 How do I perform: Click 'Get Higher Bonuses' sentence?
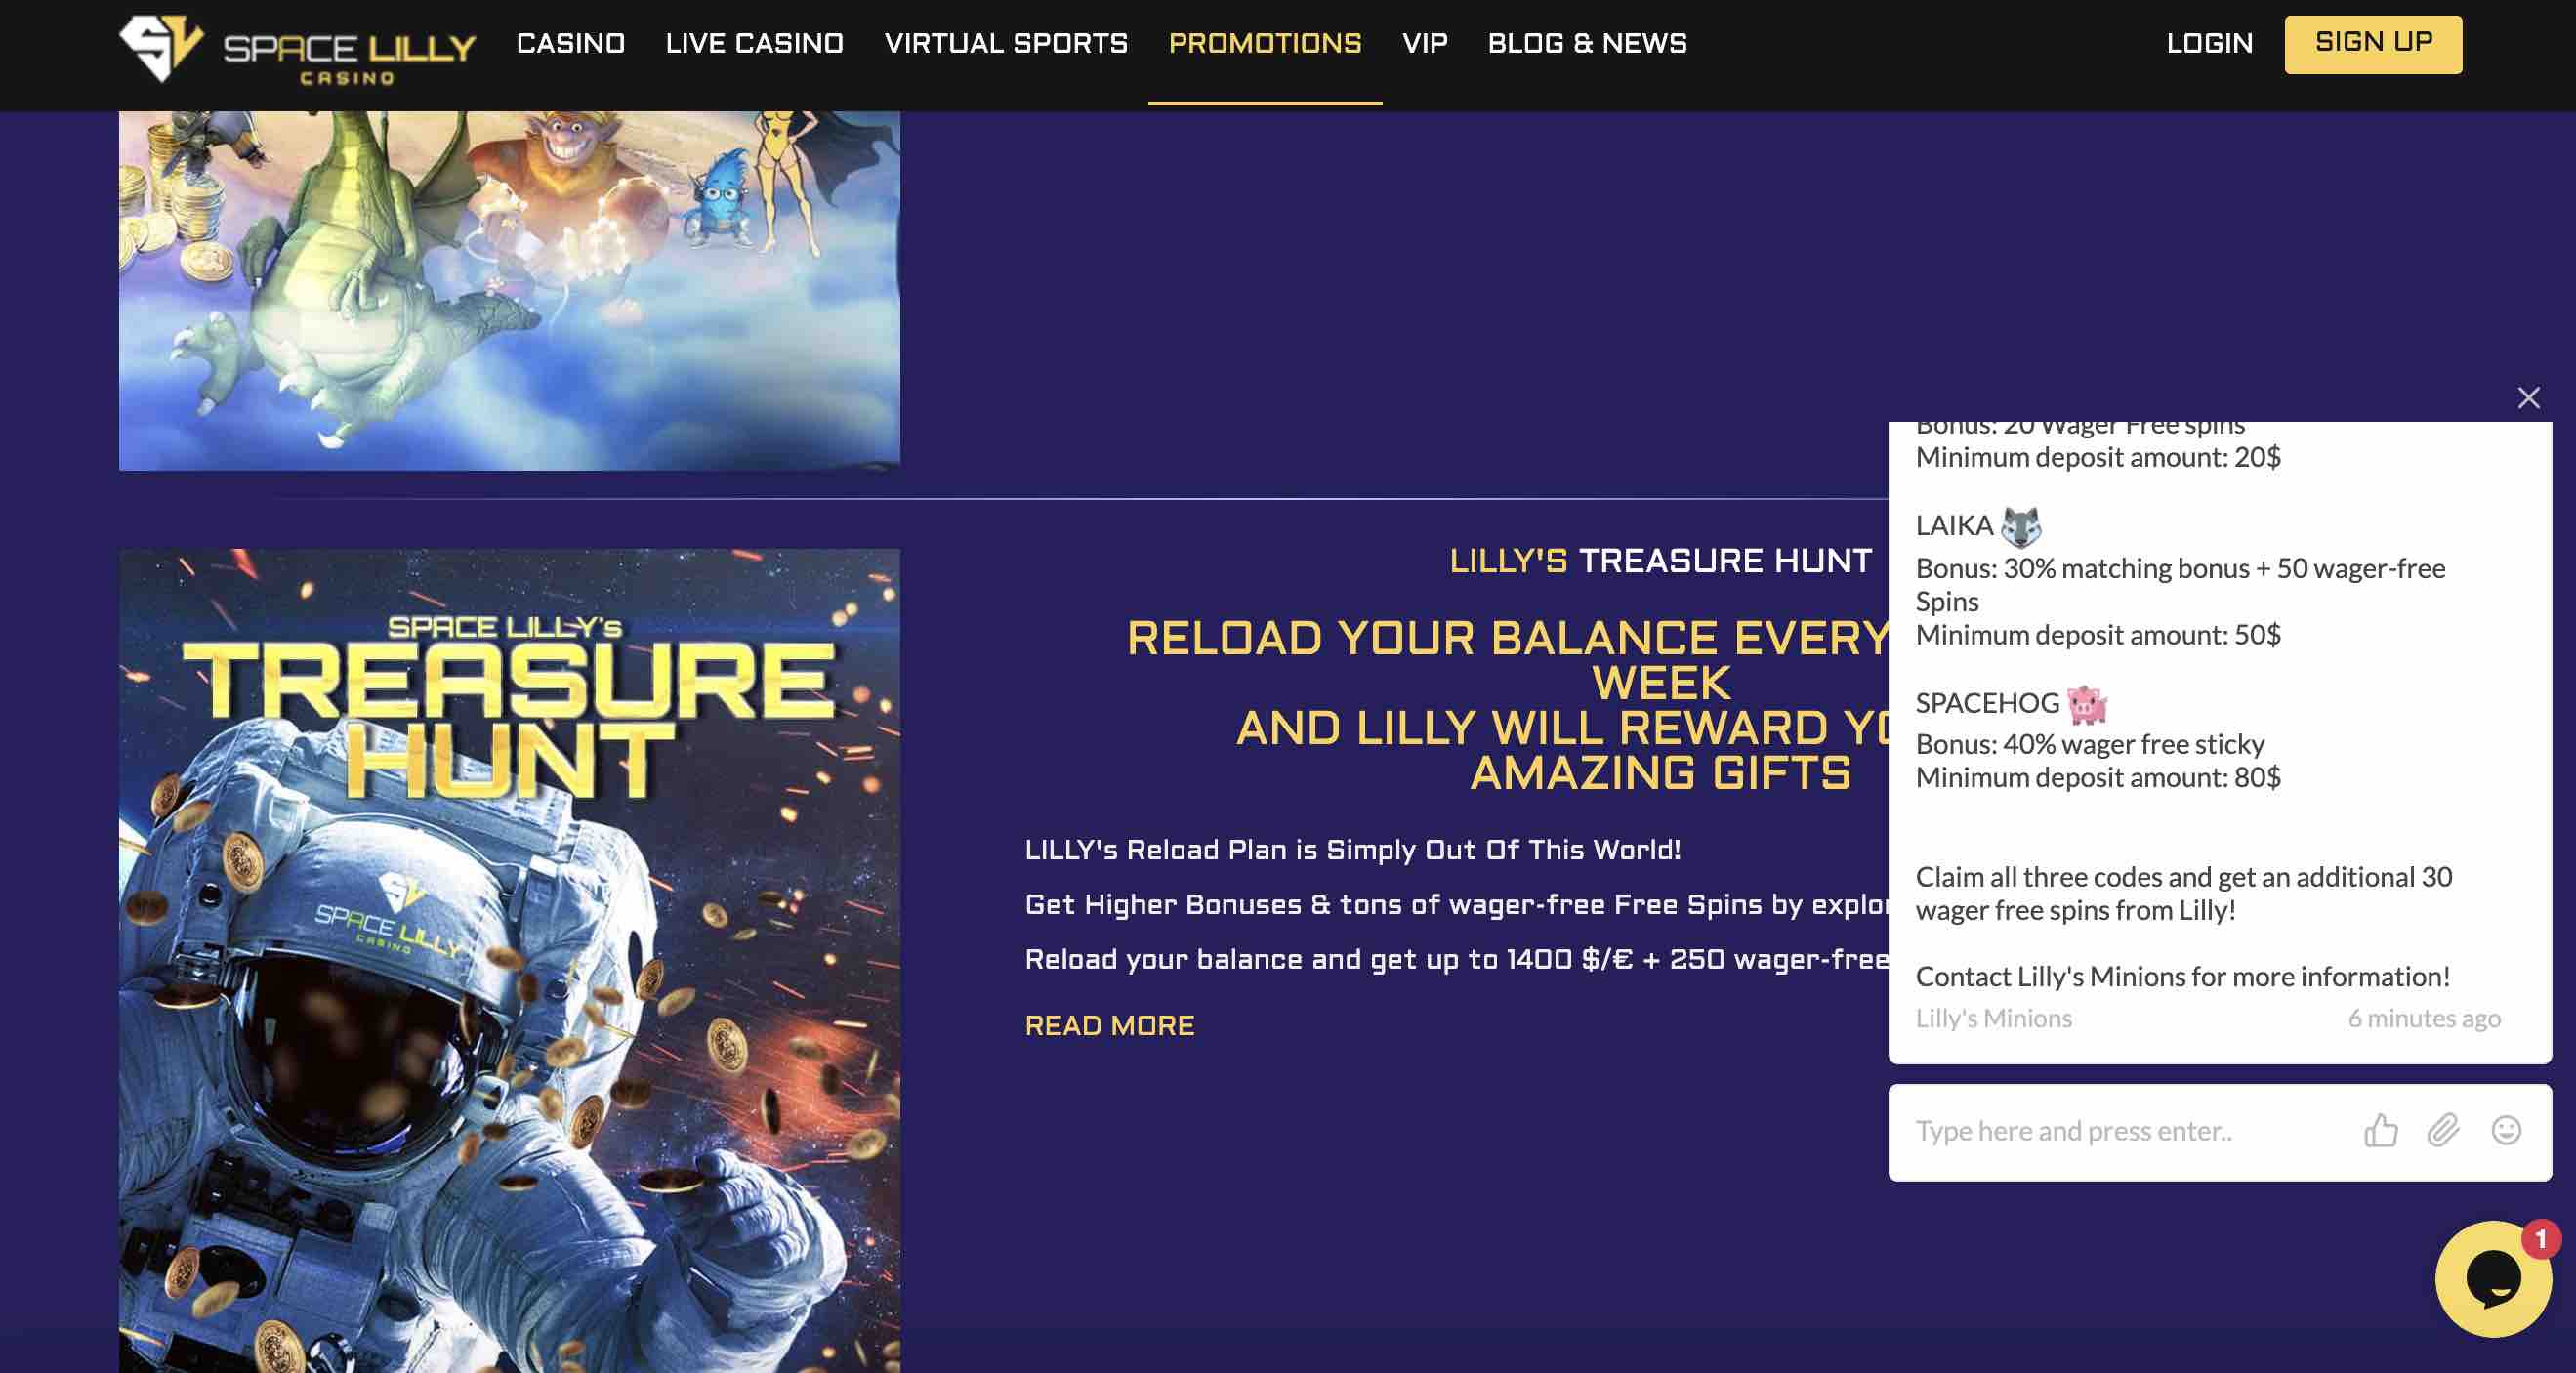pos(1457,905)
